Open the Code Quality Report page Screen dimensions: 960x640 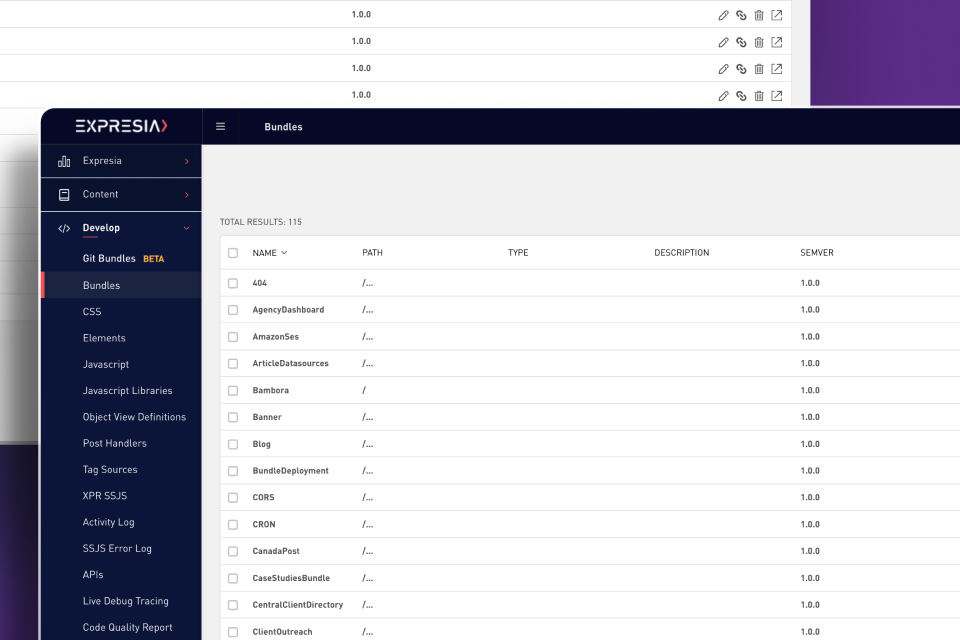tap(127, 627)
